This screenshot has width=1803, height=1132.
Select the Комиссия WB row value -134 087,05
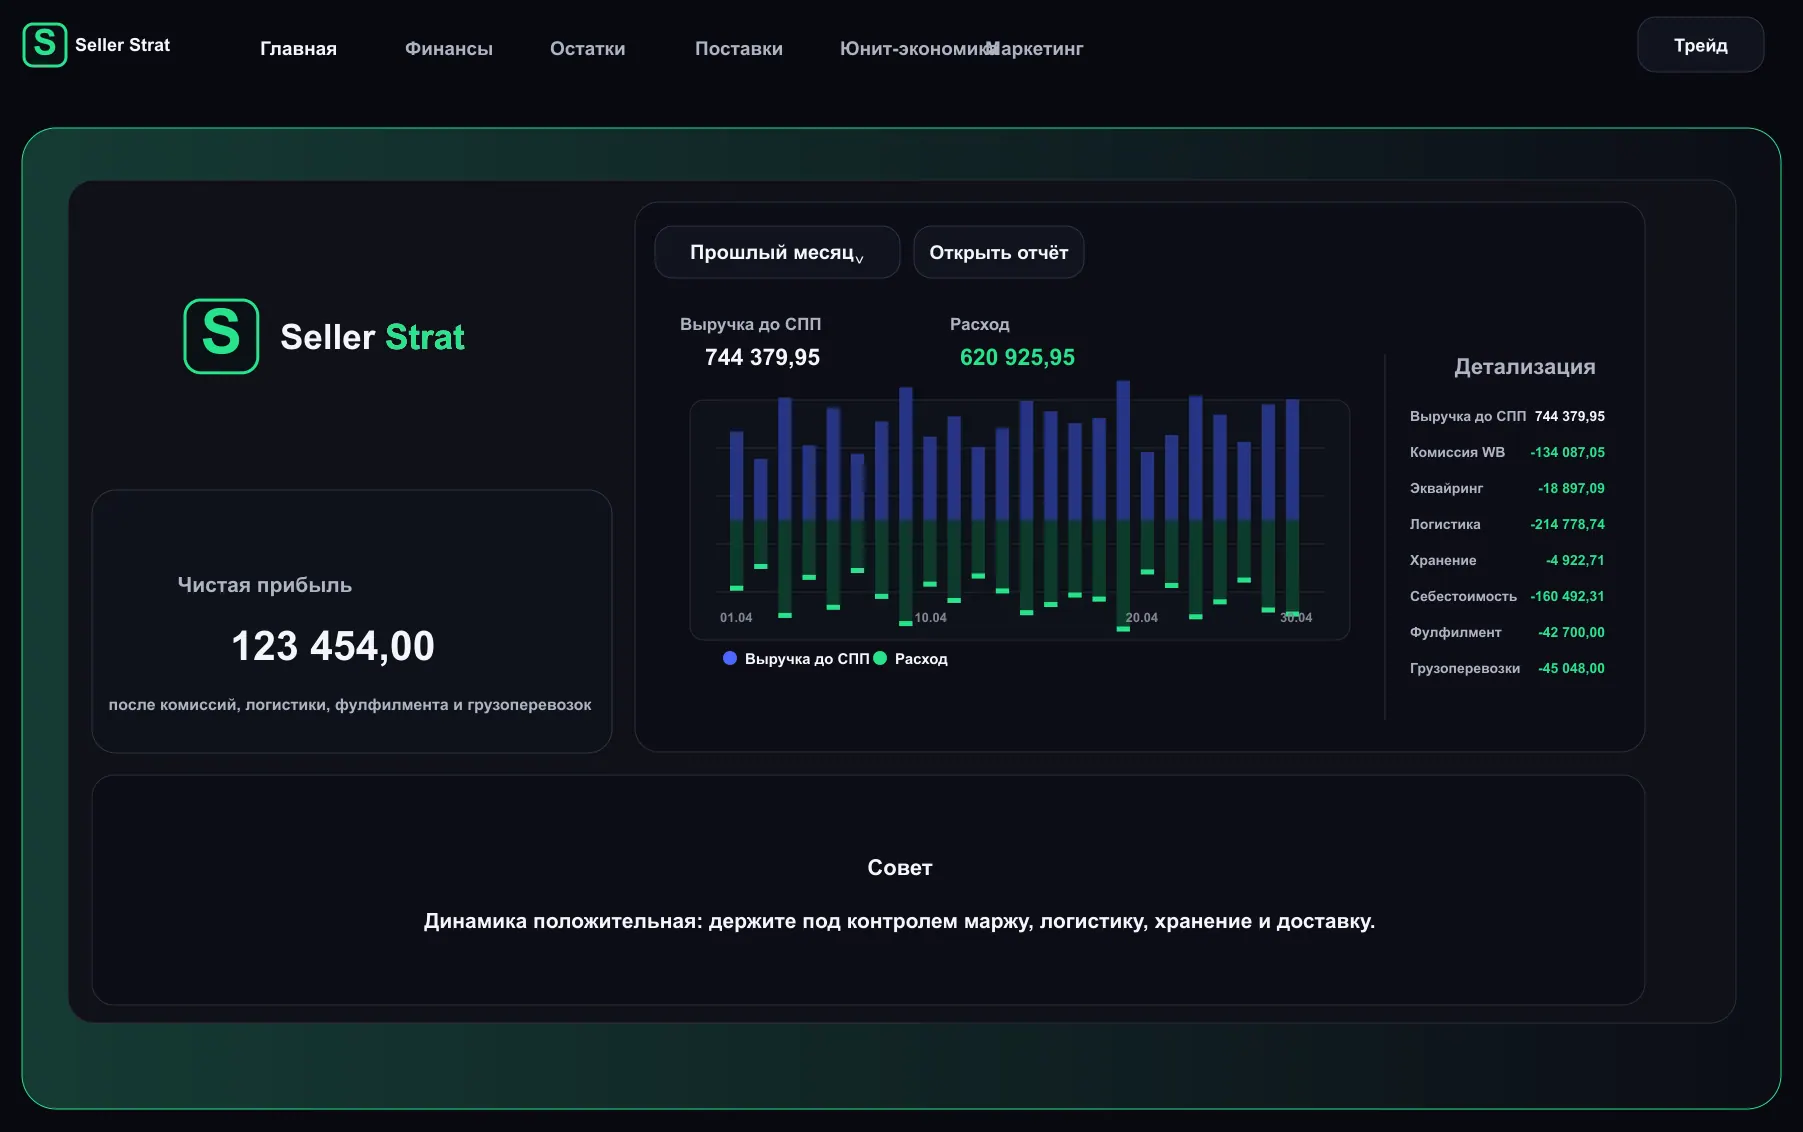click(x=1567, y=452)
